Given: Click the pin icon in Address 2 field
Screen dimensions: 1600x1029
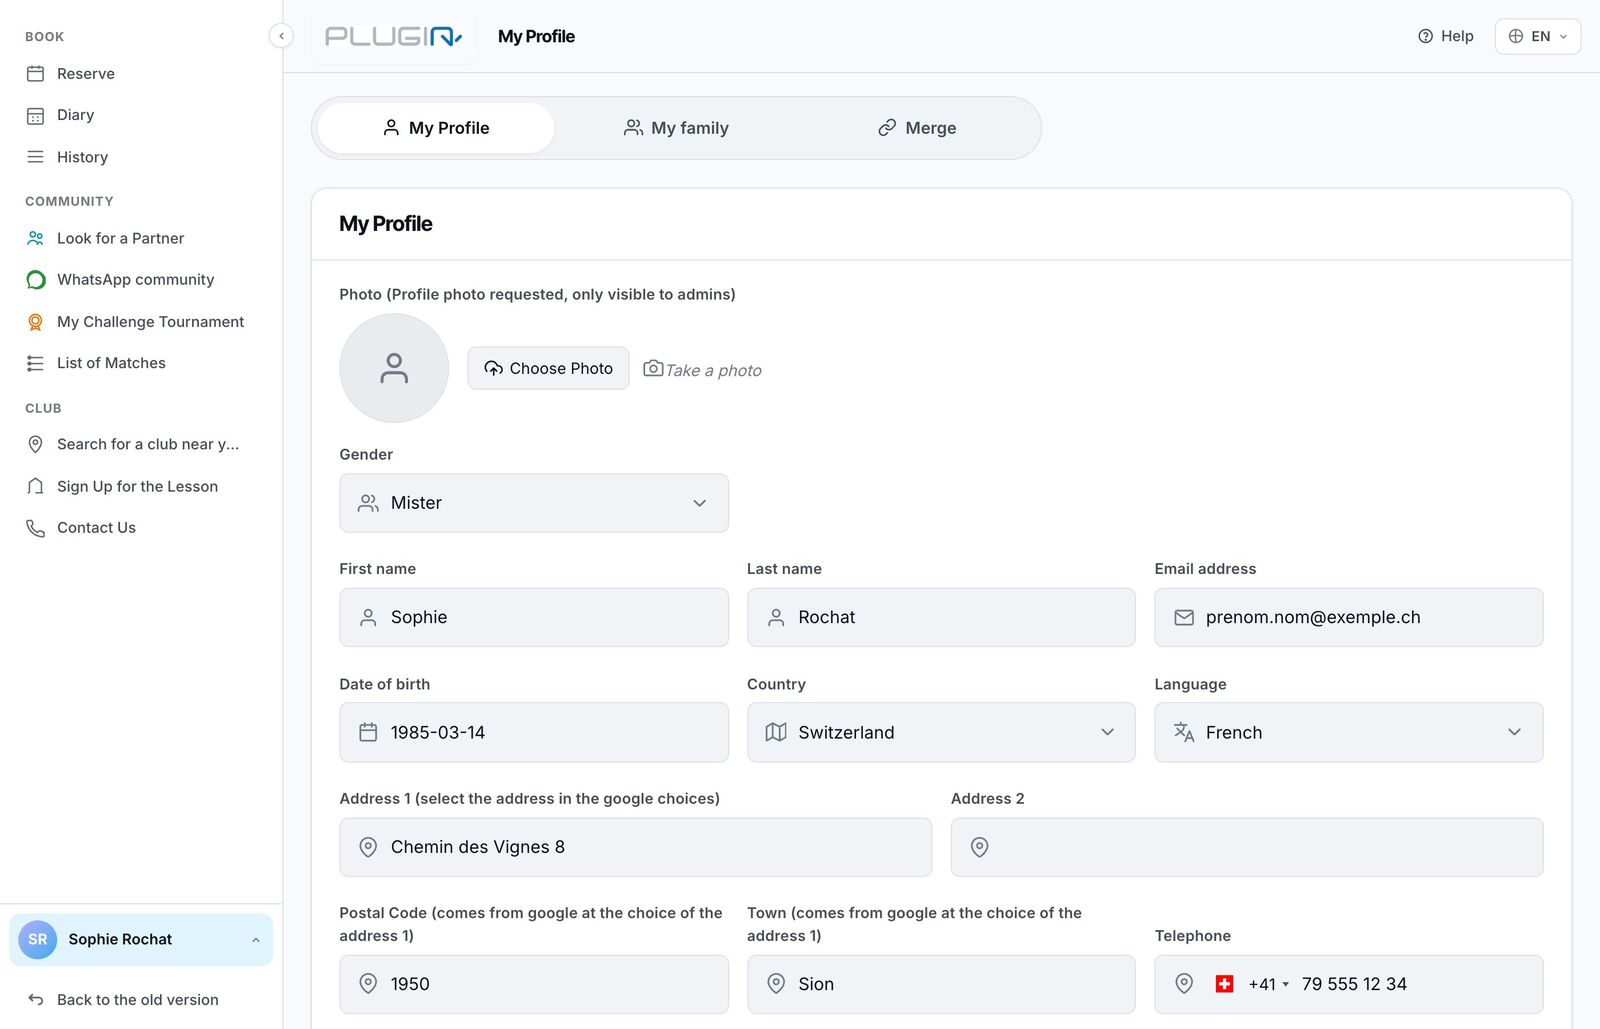Looking at the screenshot, I should click(x=980, y=847).
